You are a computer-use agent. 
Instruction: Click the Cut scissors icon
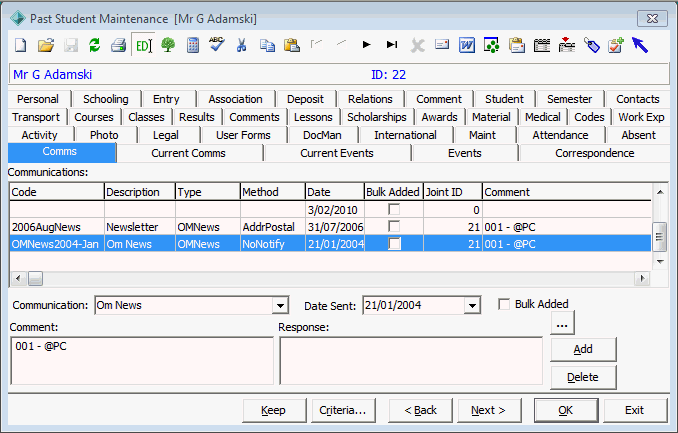point(241,45)
